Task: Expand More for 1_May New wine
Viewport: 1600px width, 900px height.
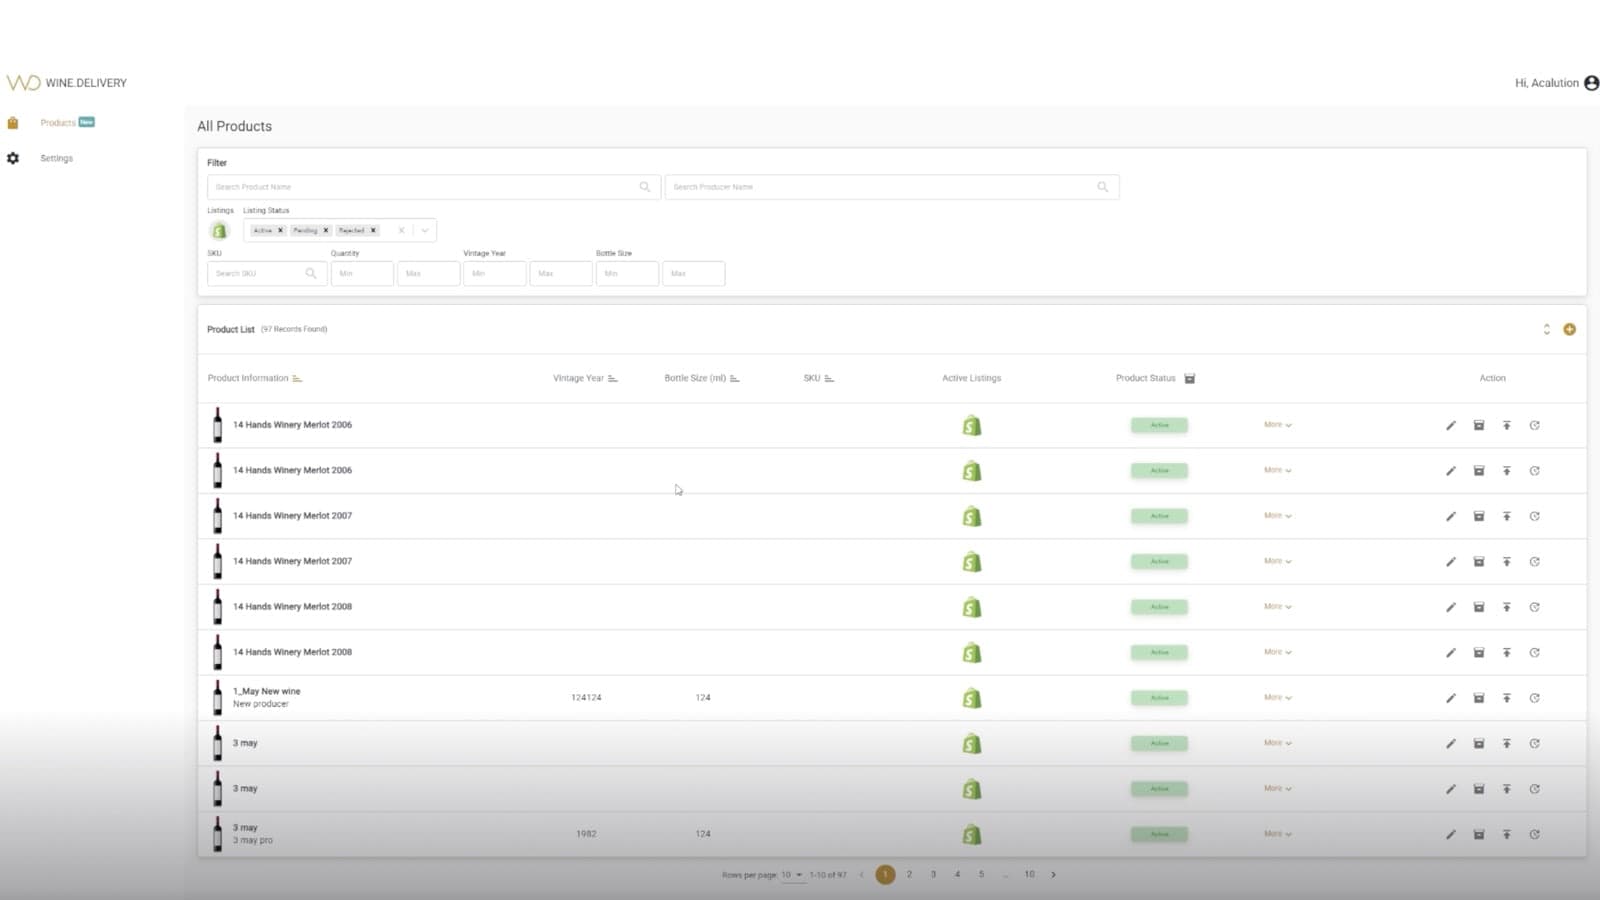Action: coord(1278,698)
